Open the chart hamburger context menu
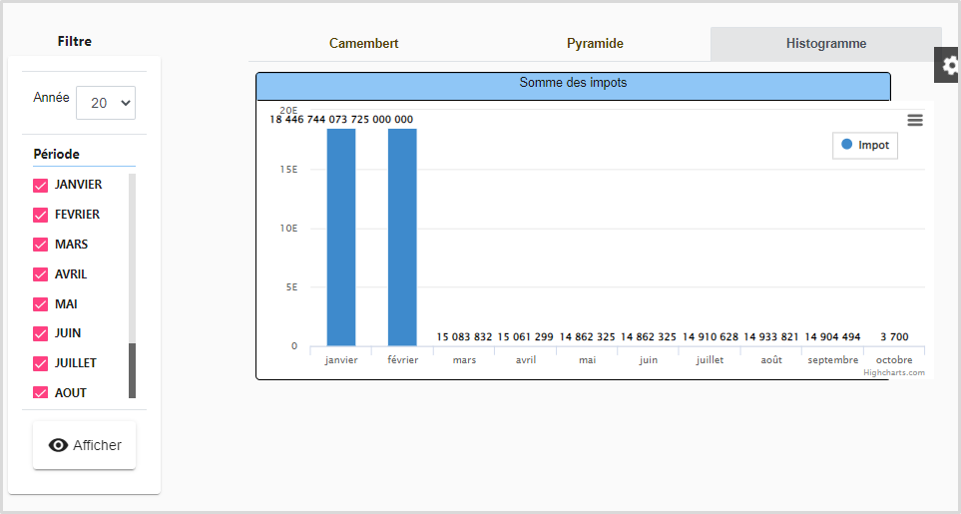961x514 pixels. click(915, 120)
